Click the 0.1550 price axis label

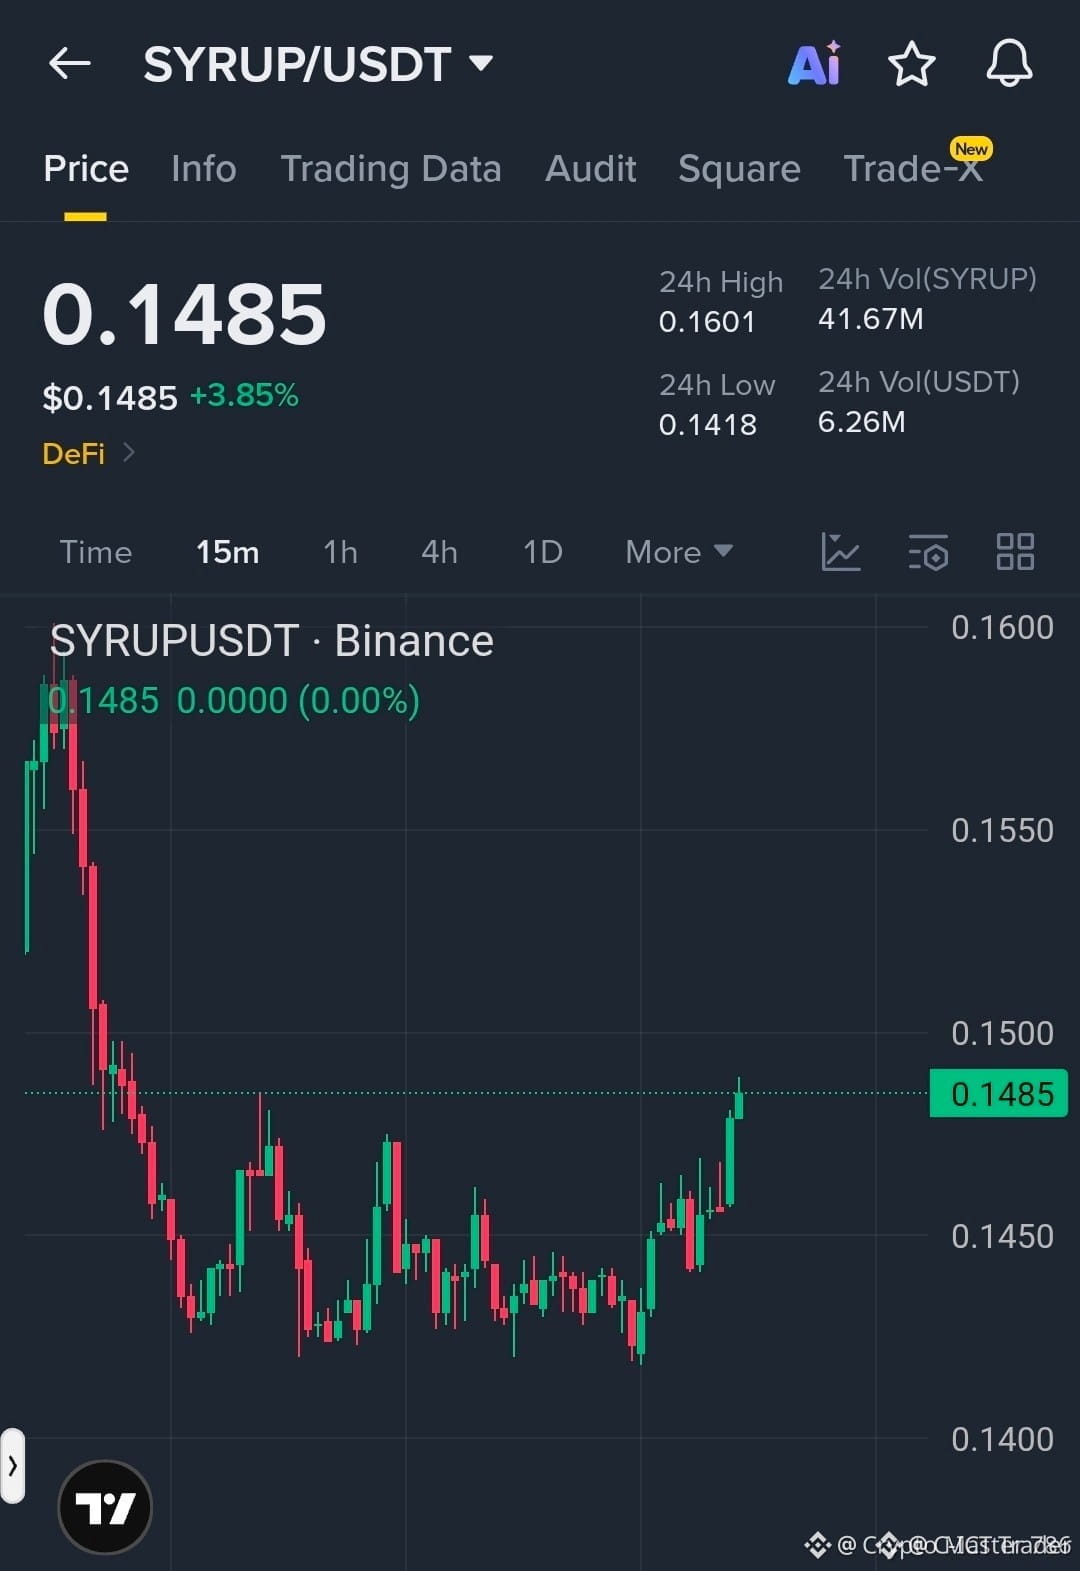tap(1002, 831)
